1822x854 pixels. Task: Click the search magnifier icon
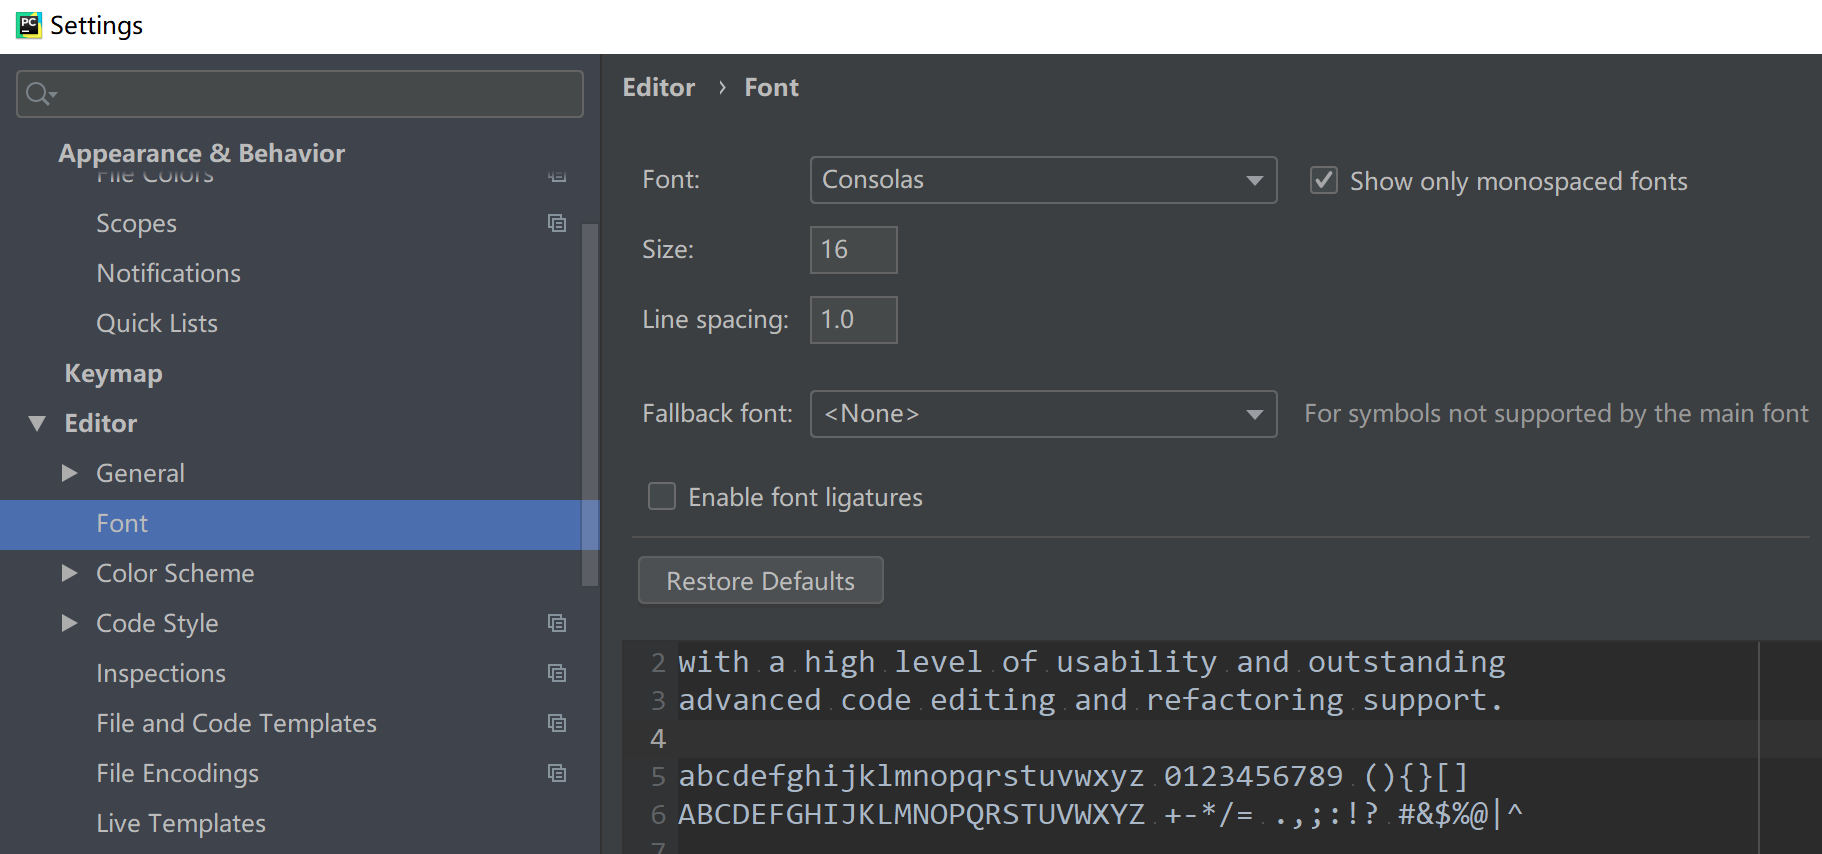(x=40, y=94)
